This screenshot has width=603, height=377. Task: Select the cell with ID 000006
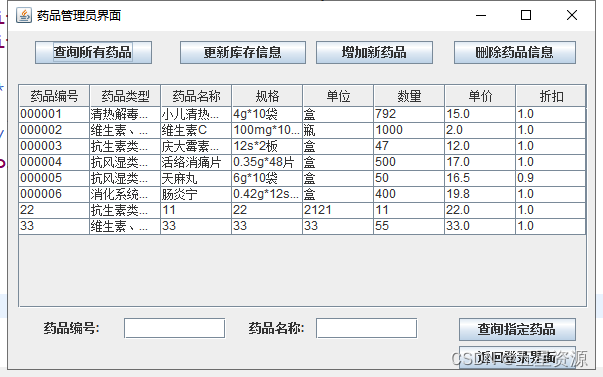tap(54, 194)
